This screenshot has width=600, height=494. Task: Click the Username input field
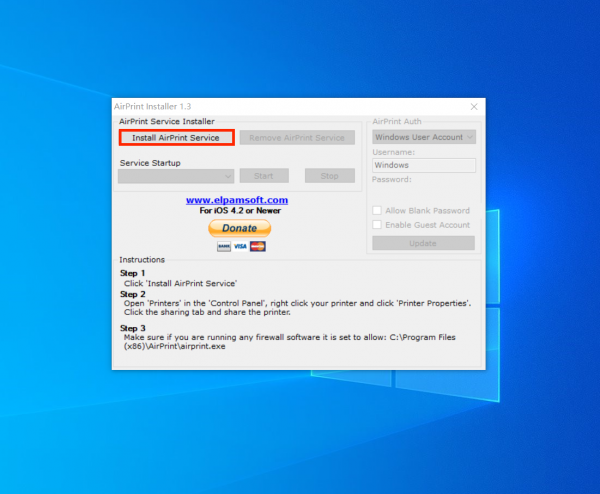tap(423, 165)
